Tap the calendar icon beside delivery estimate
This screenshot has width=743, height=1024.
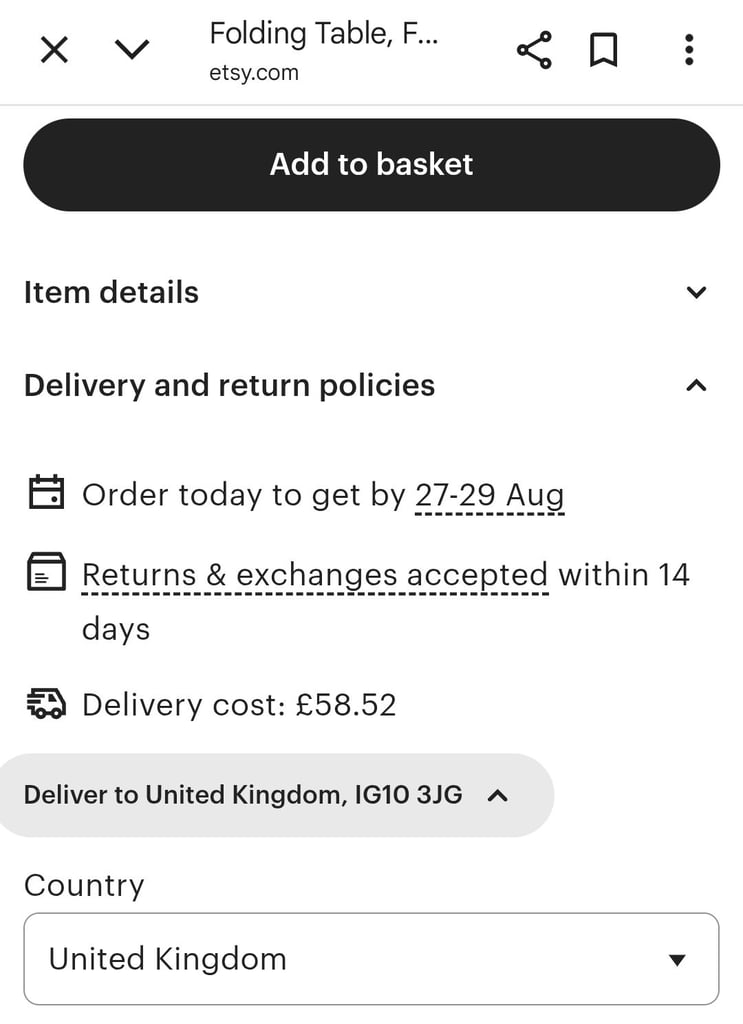tap(46, 492)
